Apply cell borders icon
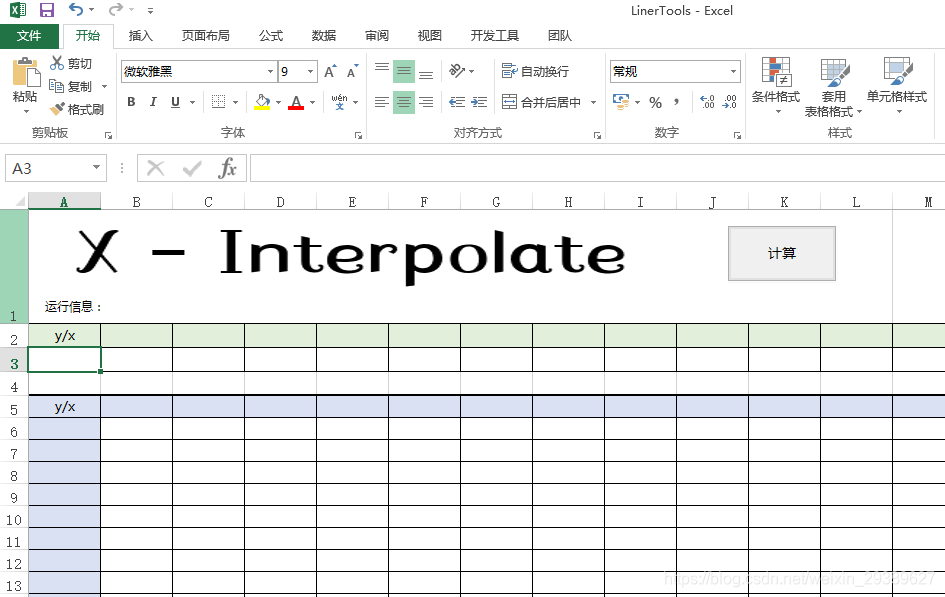Screen dimensions: 945x597 tap(219, 102)
